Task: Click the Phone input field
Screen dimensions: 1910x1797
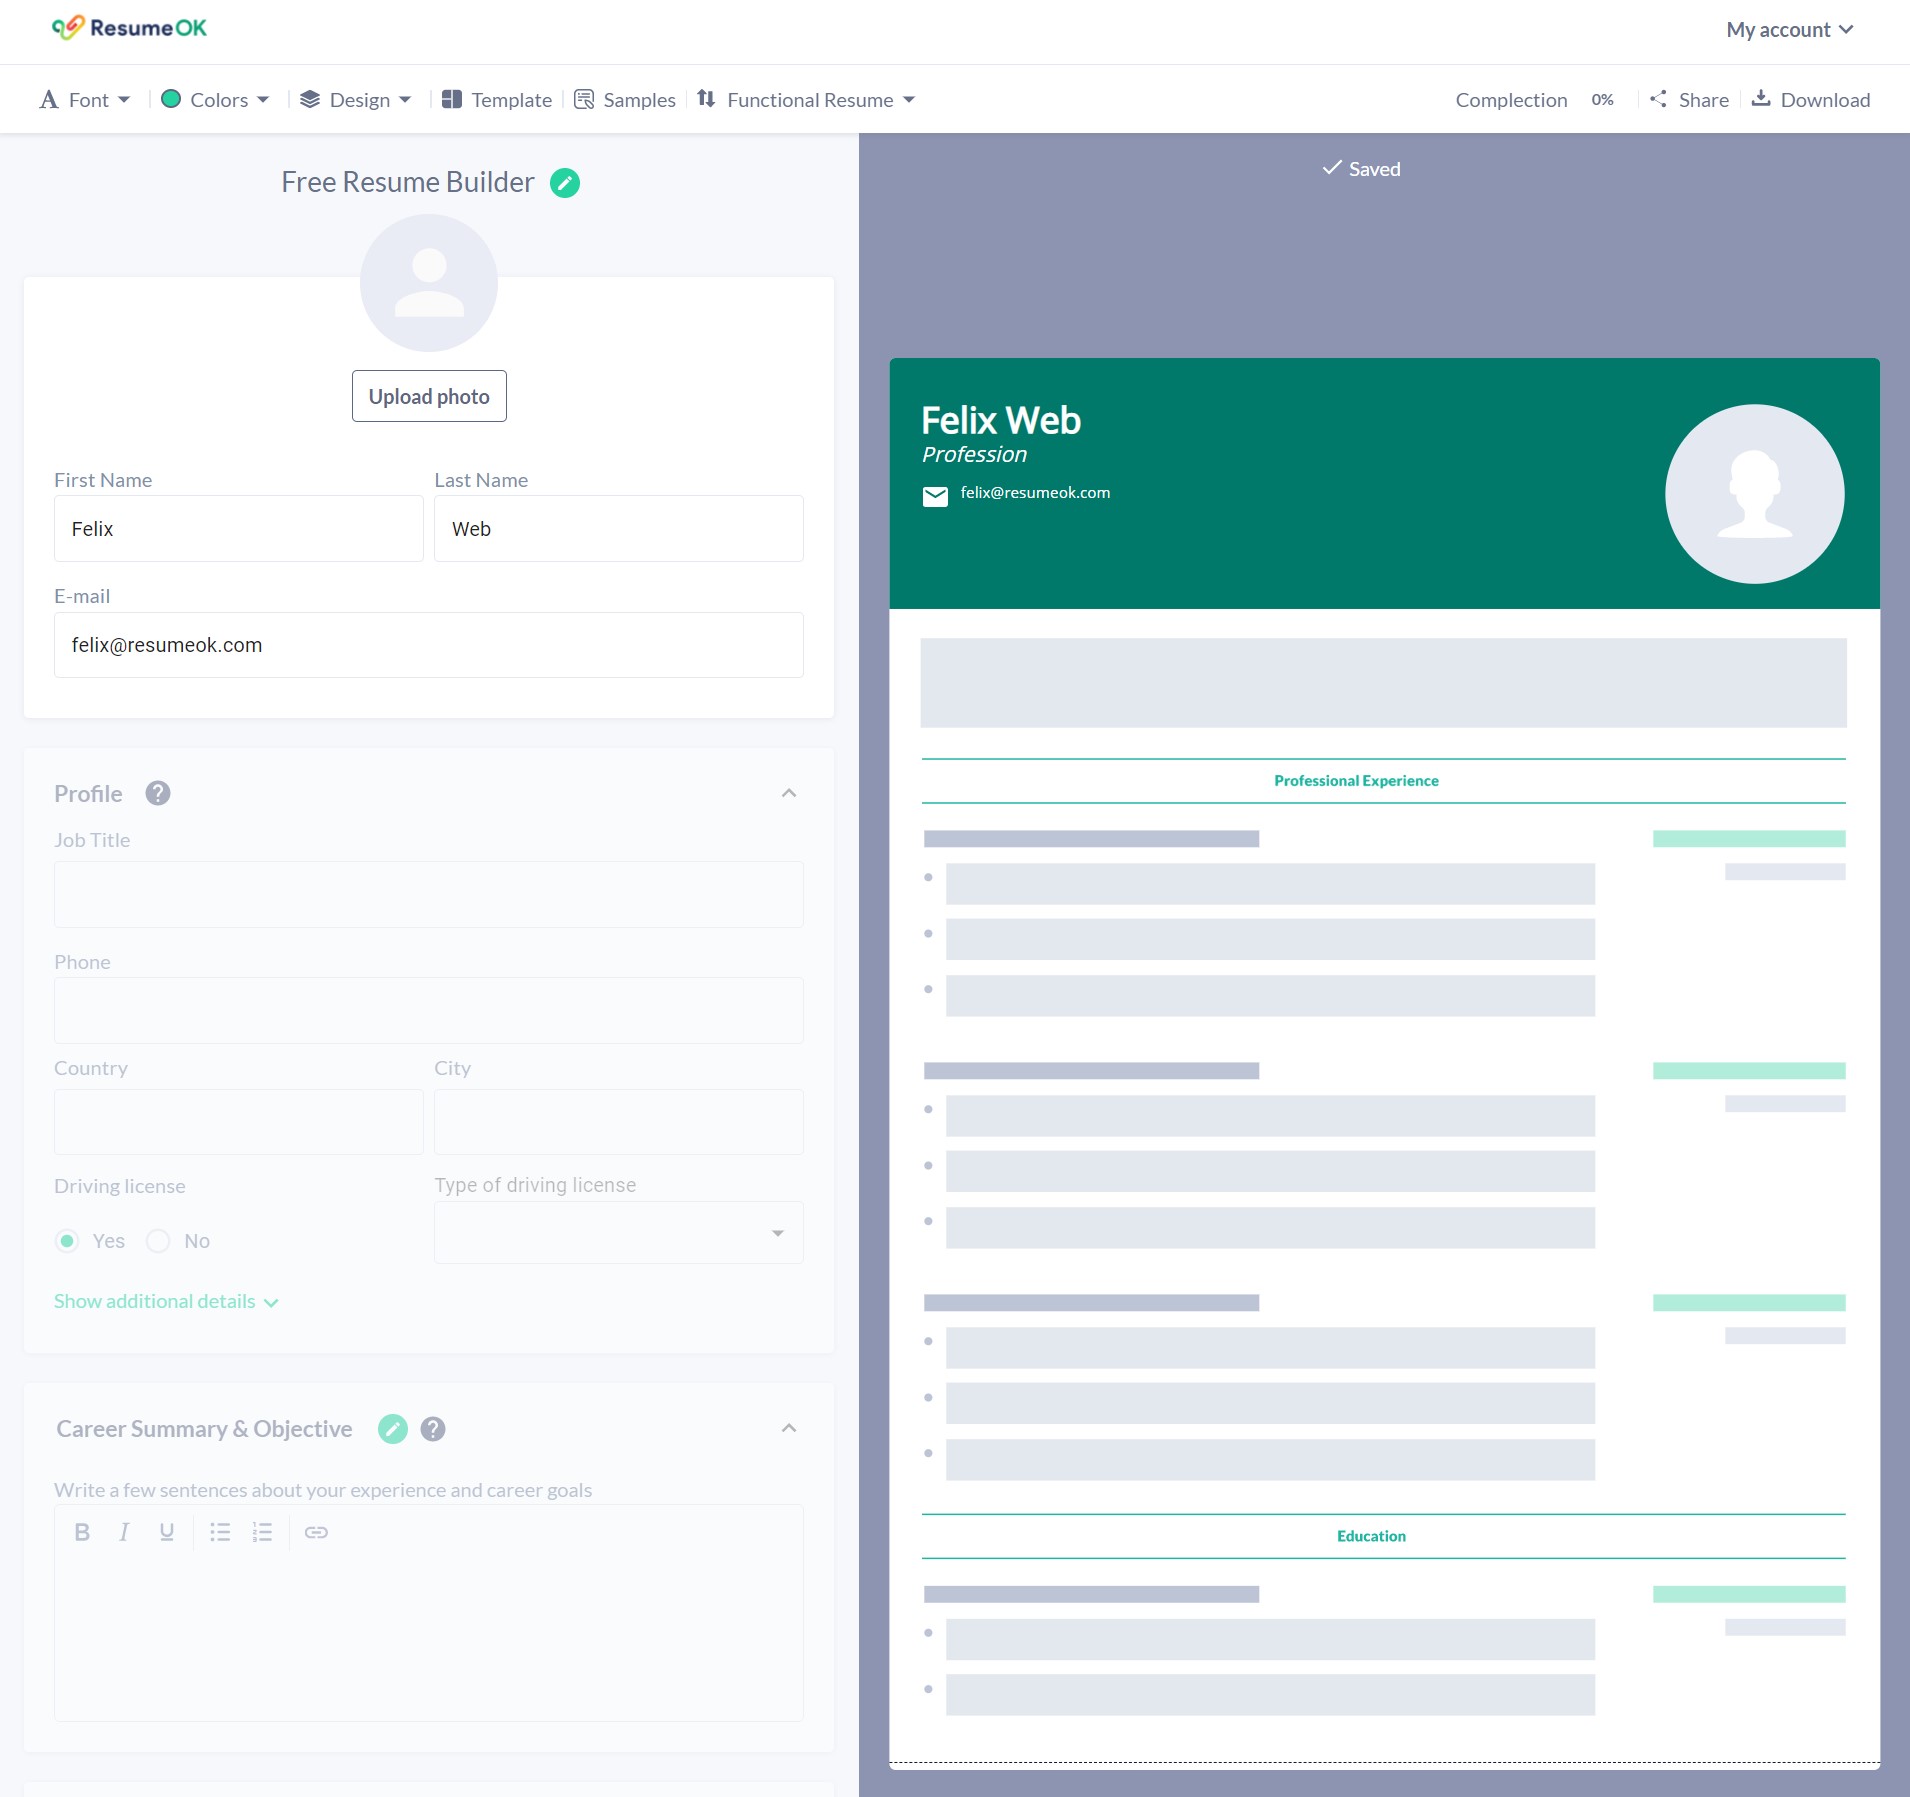Action: [429, 1010]
